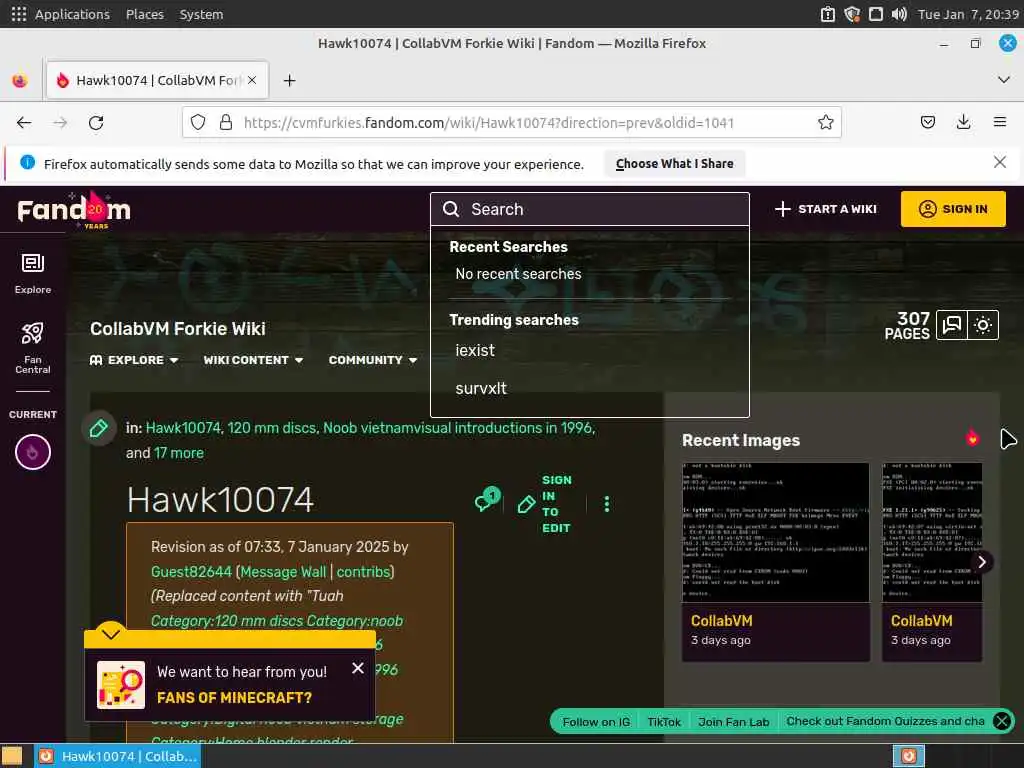Open the contribs link
The width and height of the screenshot is (1024, 768).
pos(363,571)
